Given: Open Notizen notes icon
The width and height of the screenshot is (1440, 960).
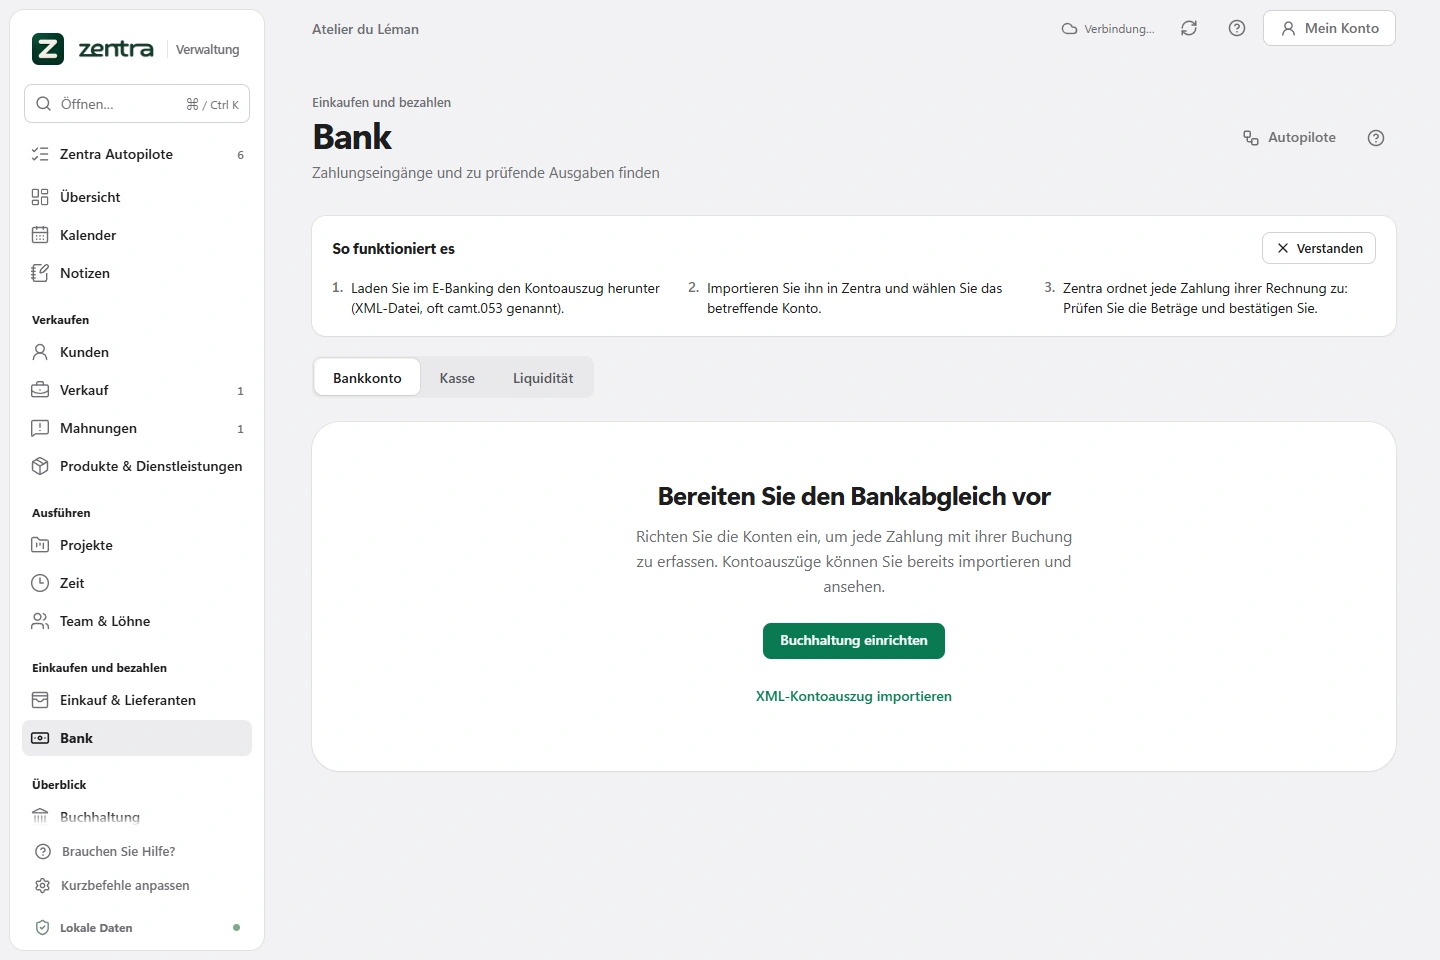Looking at the screenshot, I should point(40,273).
